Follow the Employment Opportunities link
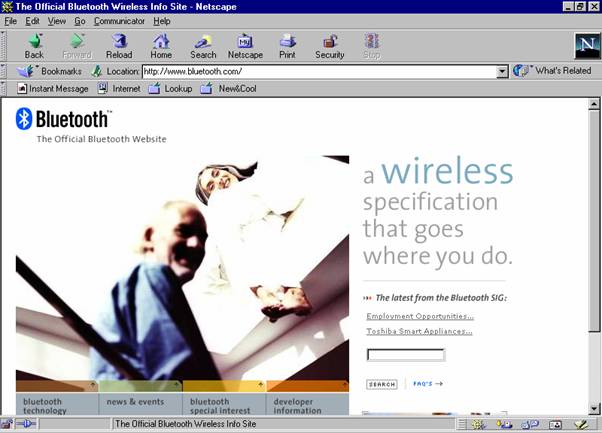Image resolution: width=602 pixels, height=433 pixels. [420, 316]
